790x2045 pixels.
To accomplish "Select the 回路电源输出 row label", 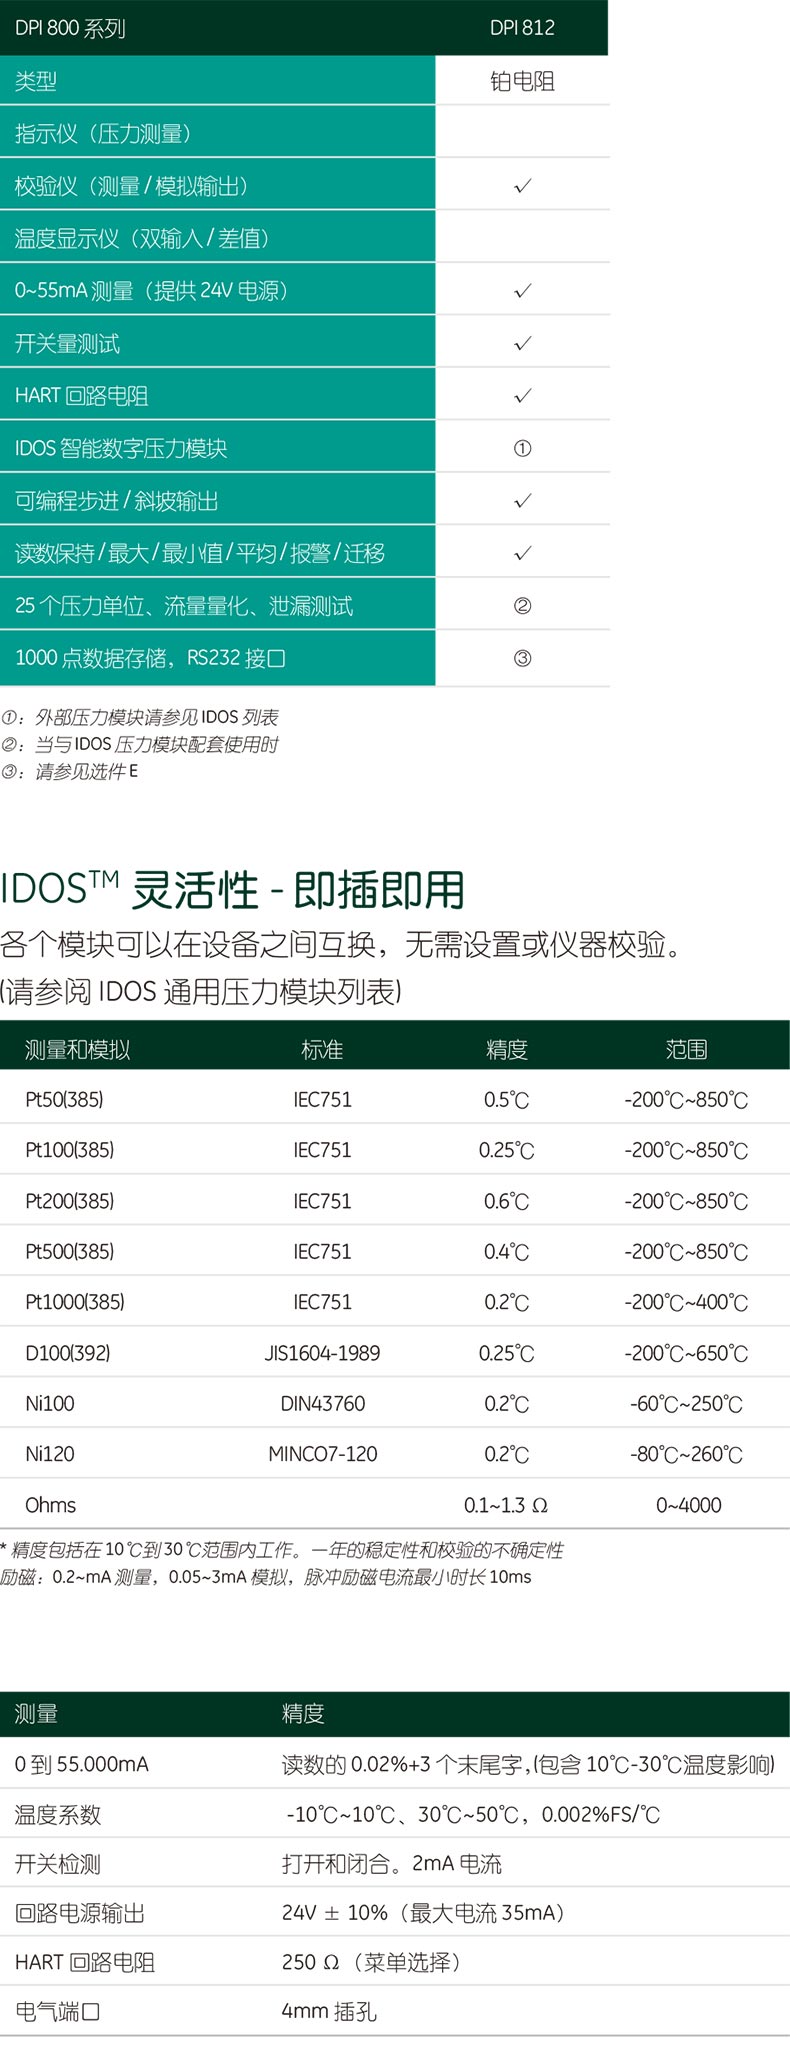I will click(80, 1913).
